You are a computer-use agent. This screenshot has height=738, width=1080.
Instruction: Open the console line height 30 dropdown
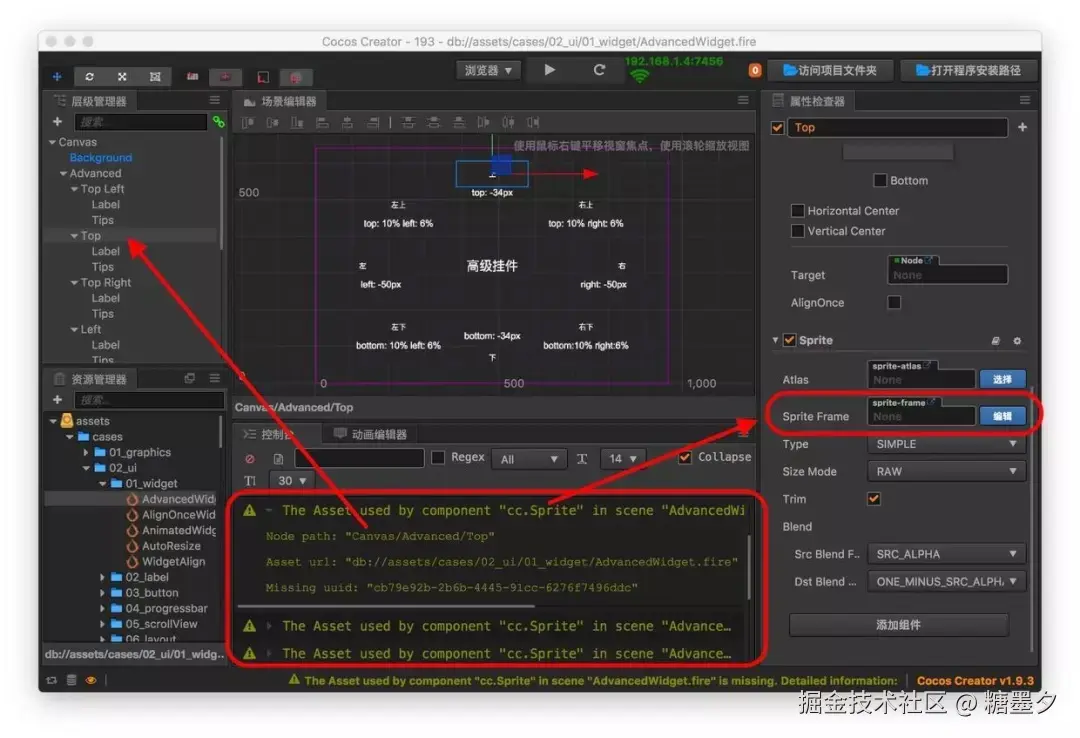pos(291,481)
